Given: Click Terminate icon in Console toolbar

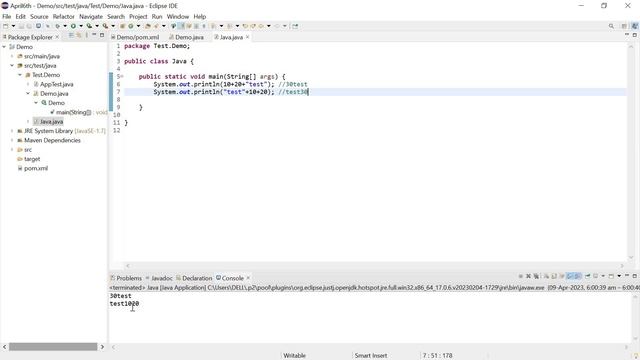Looking at the screenshot, I should (x=520, y=276).
